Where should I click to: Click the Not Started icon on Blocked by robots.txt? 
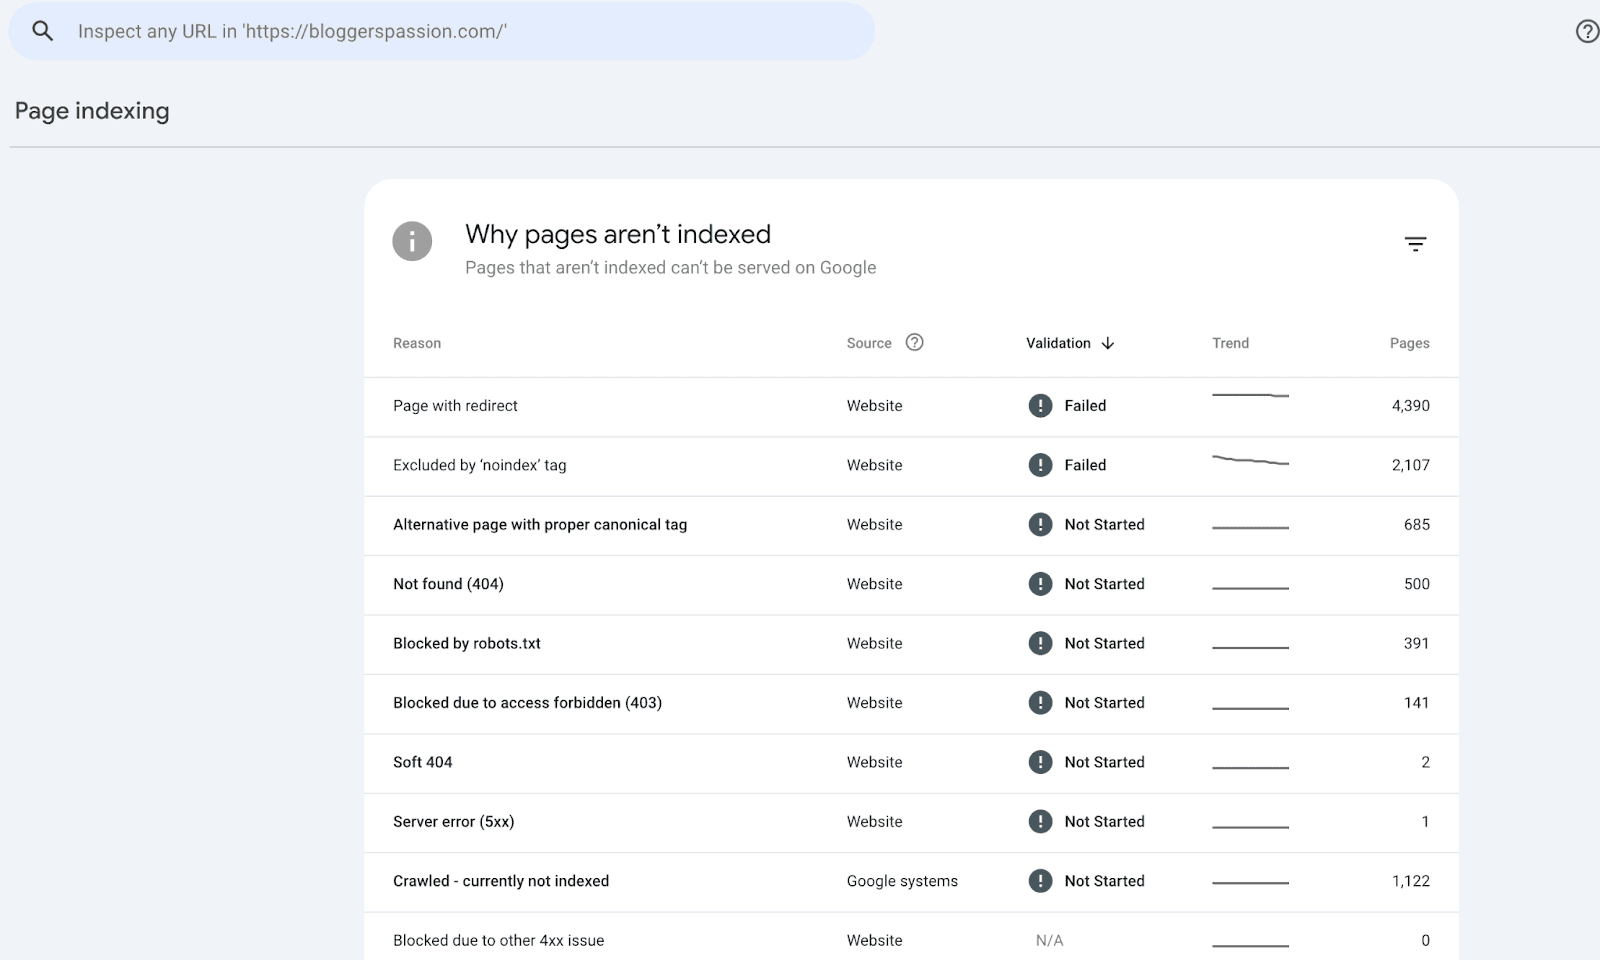tap(1040, 643)
